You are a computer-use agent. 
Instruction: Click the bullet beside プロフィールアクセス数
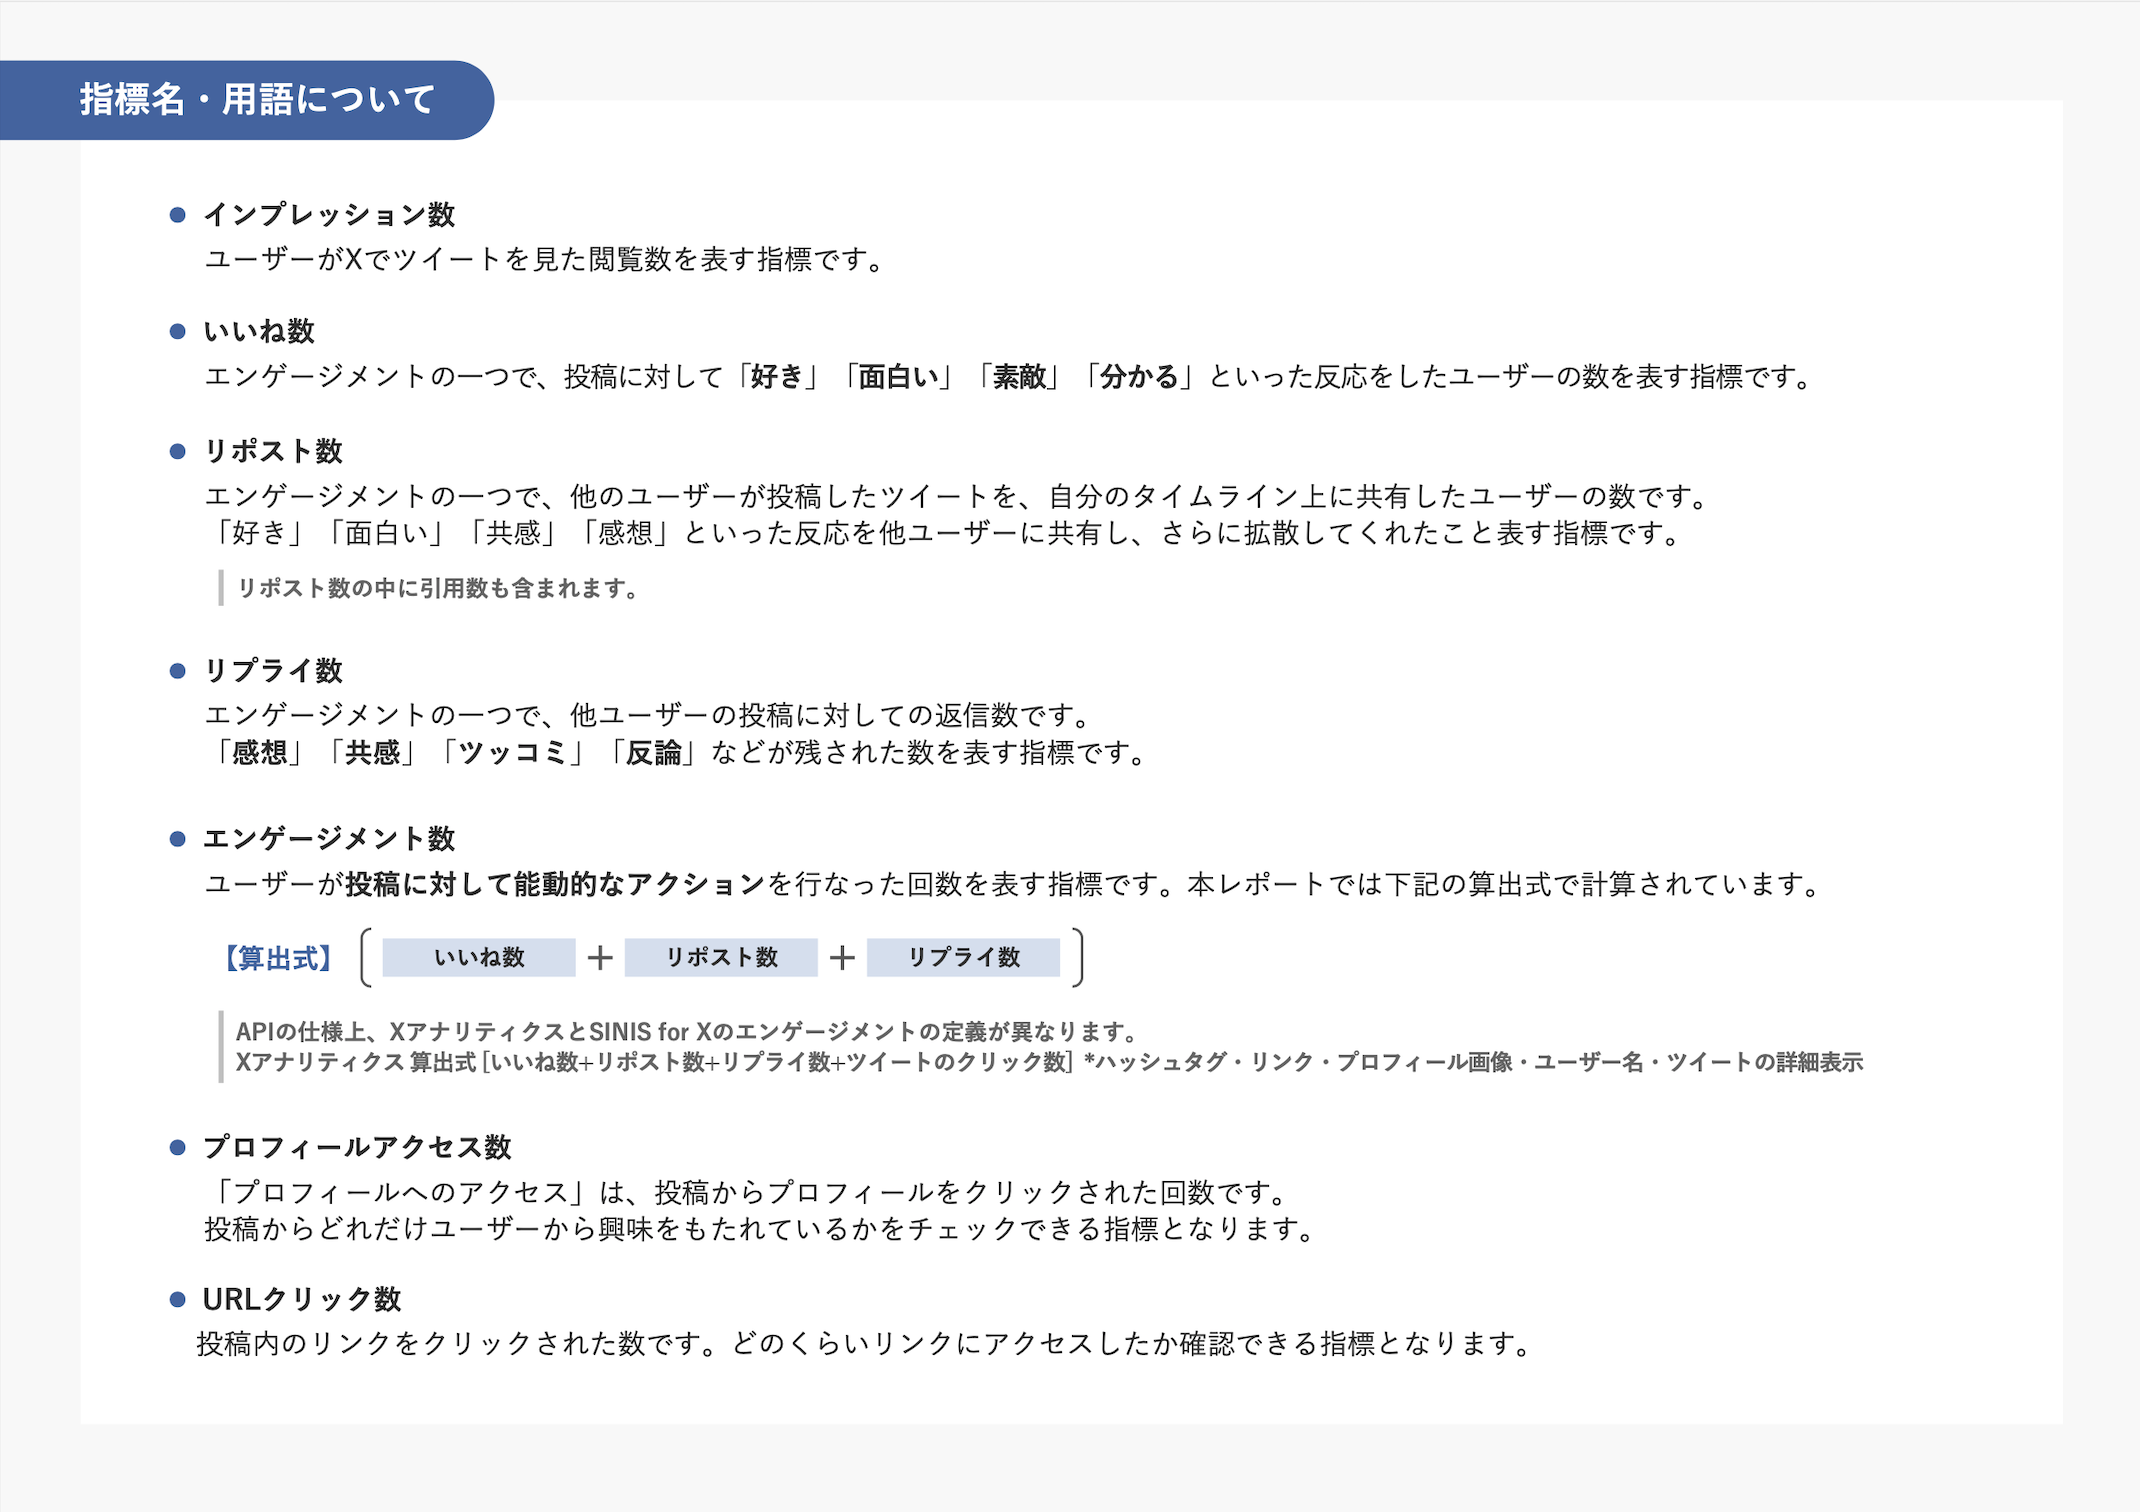tap(178, 1147)
